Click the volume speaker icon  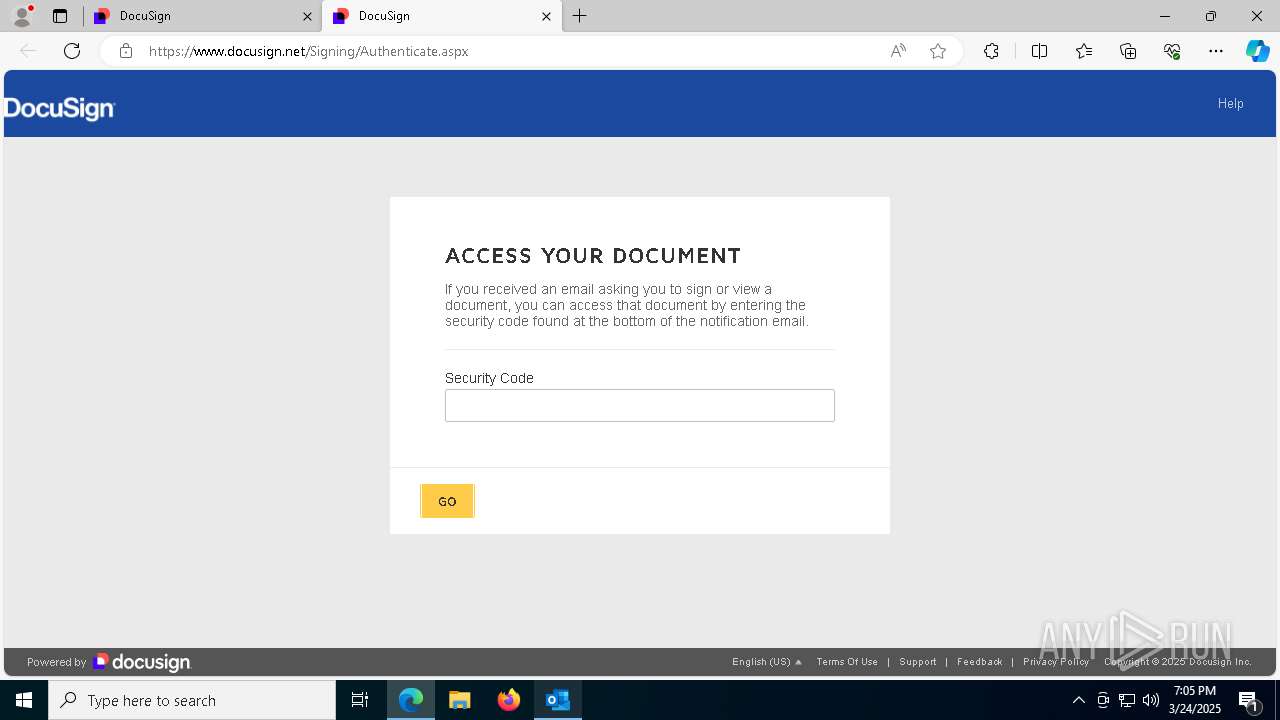click(1151, 700)
